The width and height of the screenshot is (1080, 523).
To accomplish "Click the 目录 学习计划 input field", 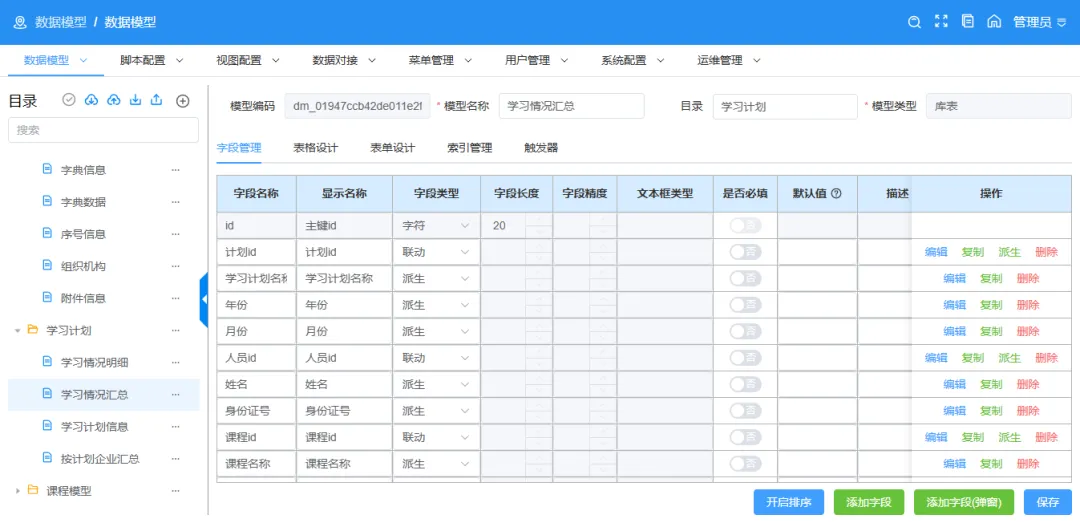I will pyautogui.click(x=785, y=107).
